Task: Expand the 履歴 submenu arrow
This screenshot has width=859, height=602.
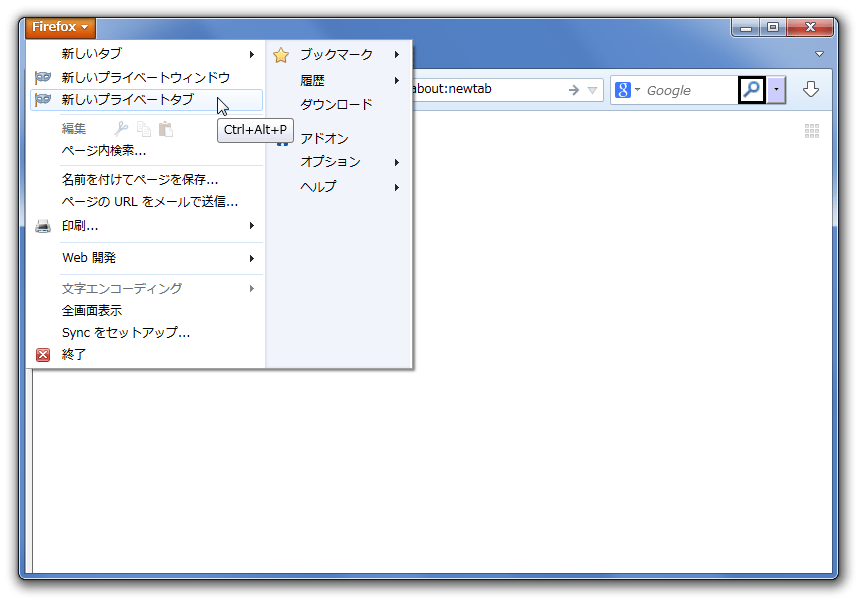Action: coord(397,81)
